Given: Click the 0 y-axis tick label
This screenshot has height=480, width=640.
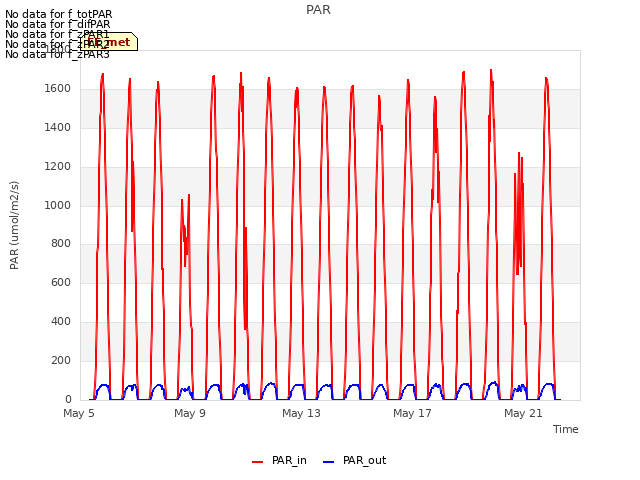Looking at the screenshot, I should (68, 399).
